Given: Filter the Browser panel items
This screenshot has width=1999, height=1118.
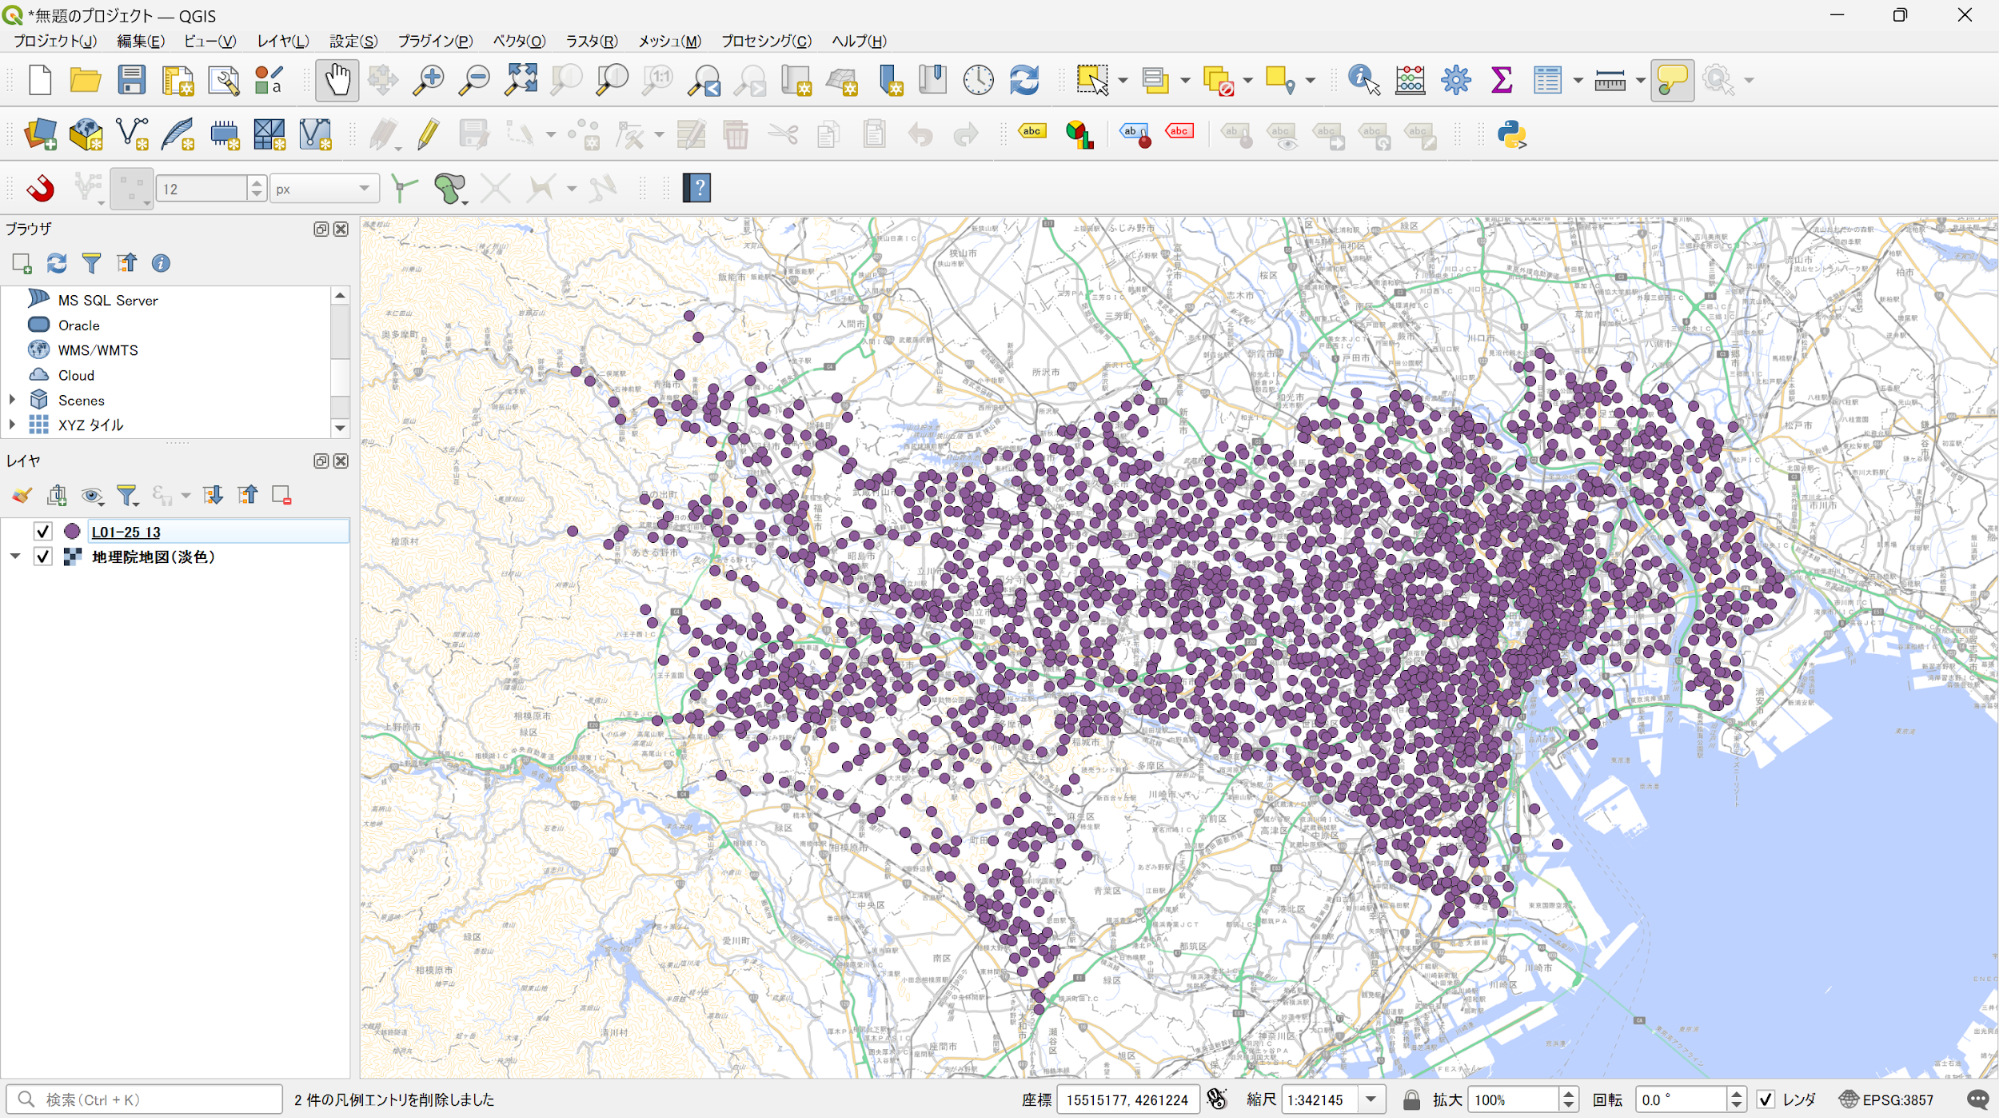Looking at the screenshot, I should pyautogui.click(x=91, y=263).
